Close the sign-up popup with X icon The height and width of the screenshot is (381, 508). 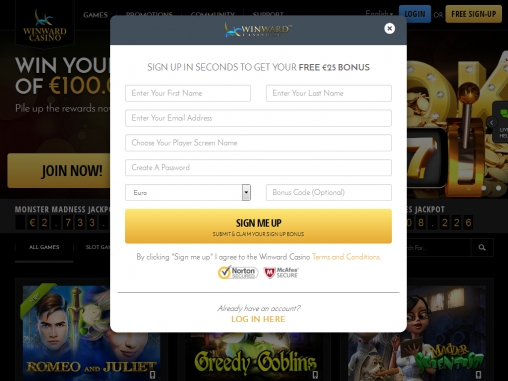click(x=389, y=28)
